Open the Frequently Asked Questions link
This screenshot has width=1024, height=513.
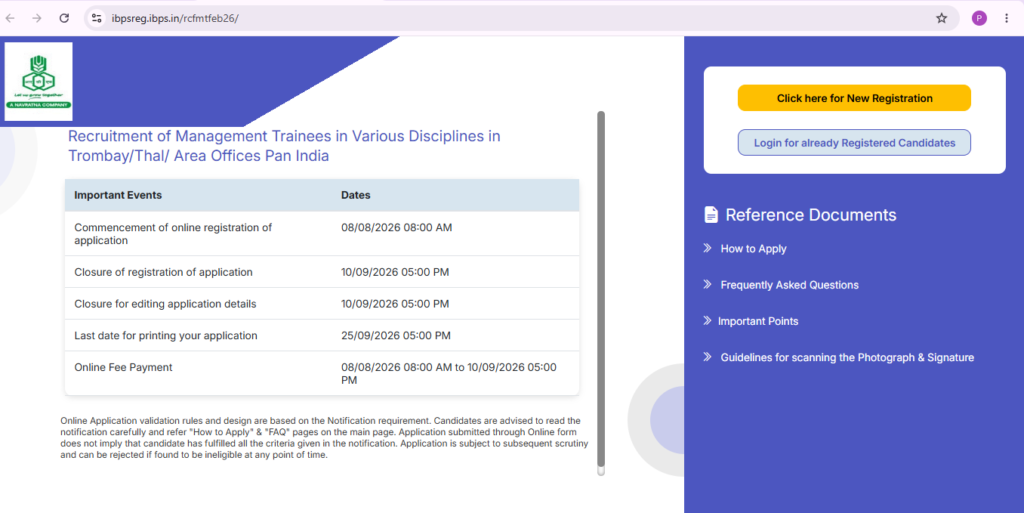[789, 285]
